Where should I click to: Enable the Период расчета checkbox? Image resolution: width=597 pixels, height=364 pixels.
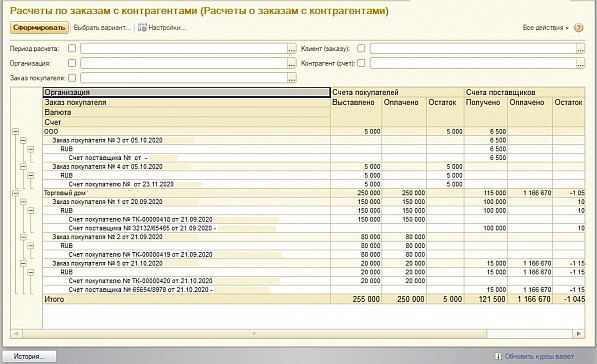click(x=72, y=48)
